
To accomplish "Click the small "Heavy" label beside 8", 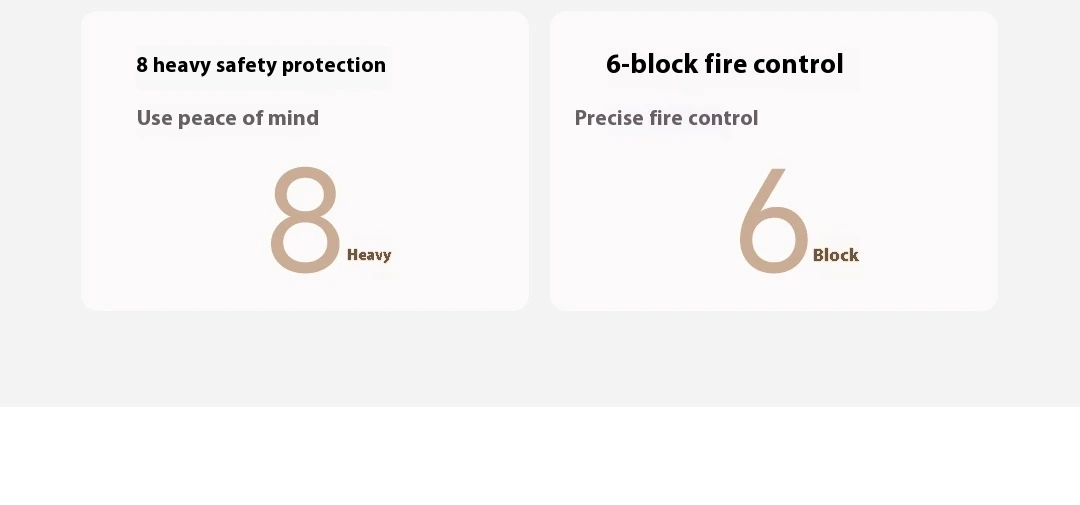I will [369, 255].
